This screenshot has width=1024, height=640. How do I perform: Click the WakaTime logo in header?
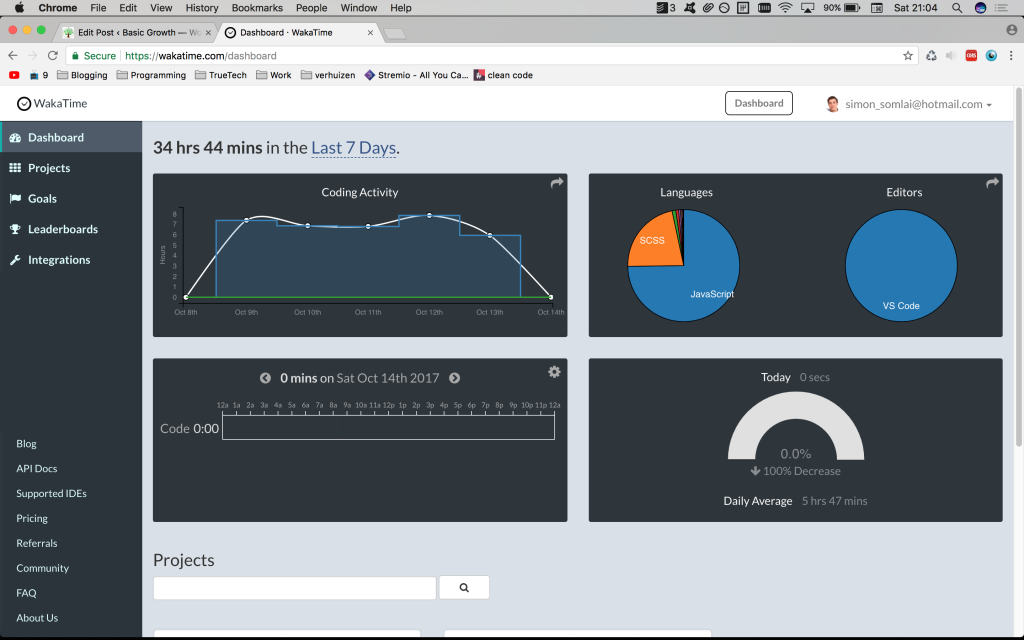(x=52, y=104)
